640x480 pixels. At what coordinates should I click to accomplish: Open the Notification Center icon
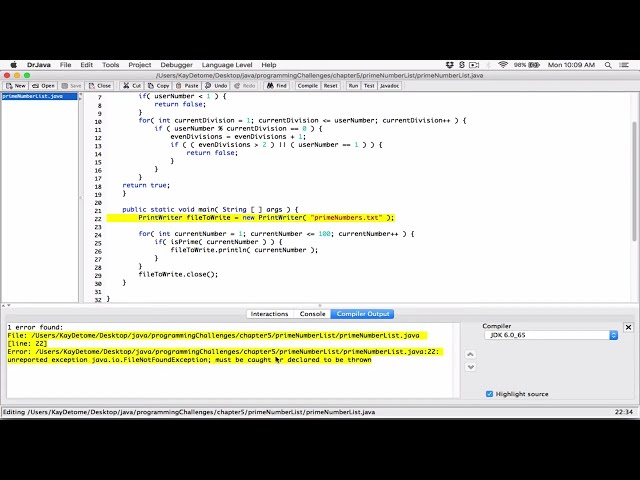pyautogui.click(x=624, y=65)
